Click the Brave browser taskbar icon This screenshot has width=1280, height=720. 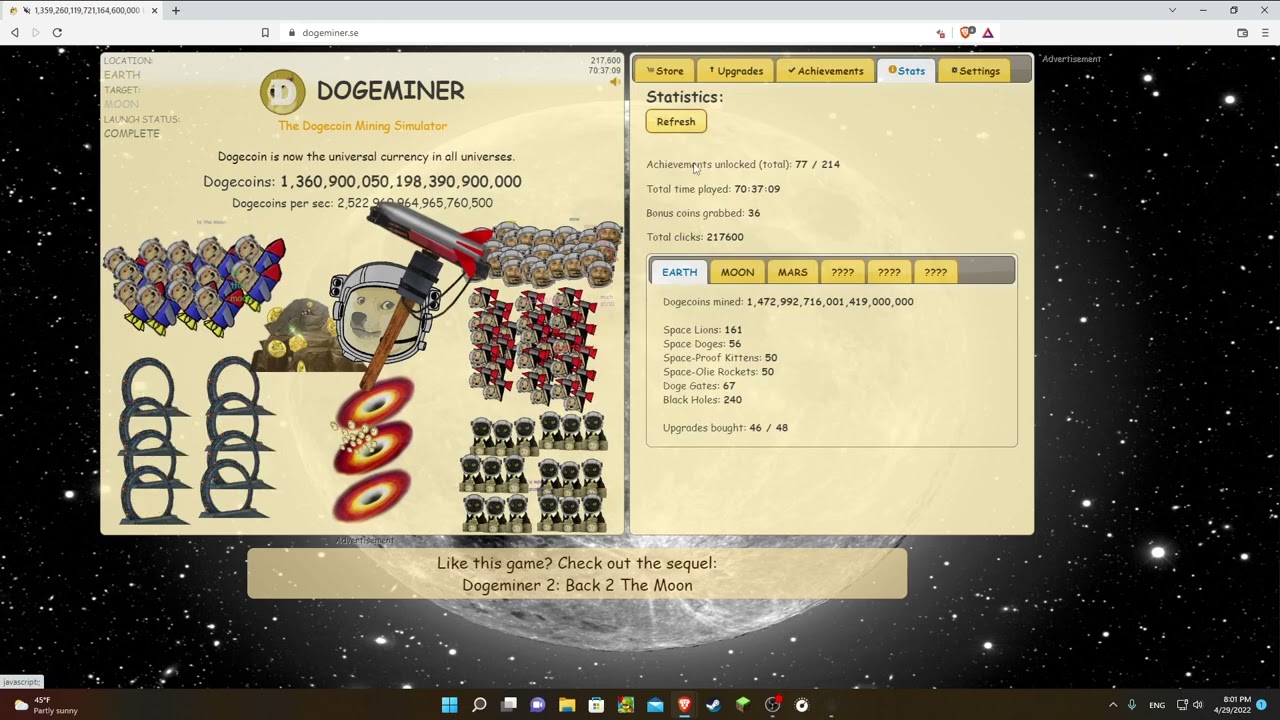(684, 705)
